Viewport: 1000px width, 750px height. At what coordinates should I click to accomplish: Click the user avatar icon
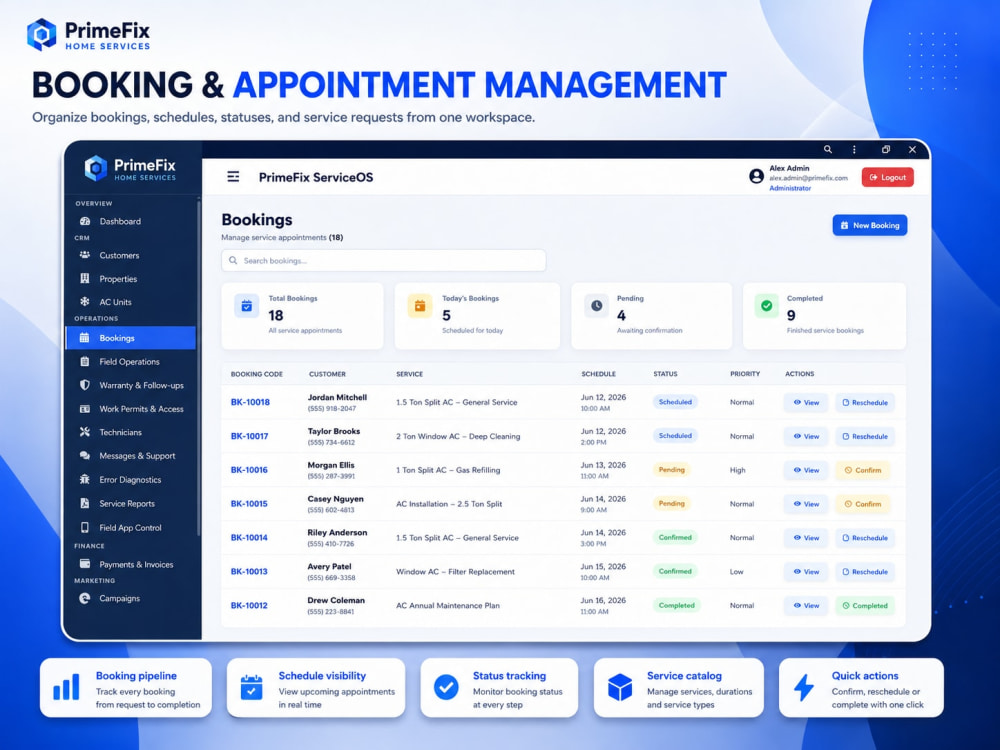(x=756, y=177)
